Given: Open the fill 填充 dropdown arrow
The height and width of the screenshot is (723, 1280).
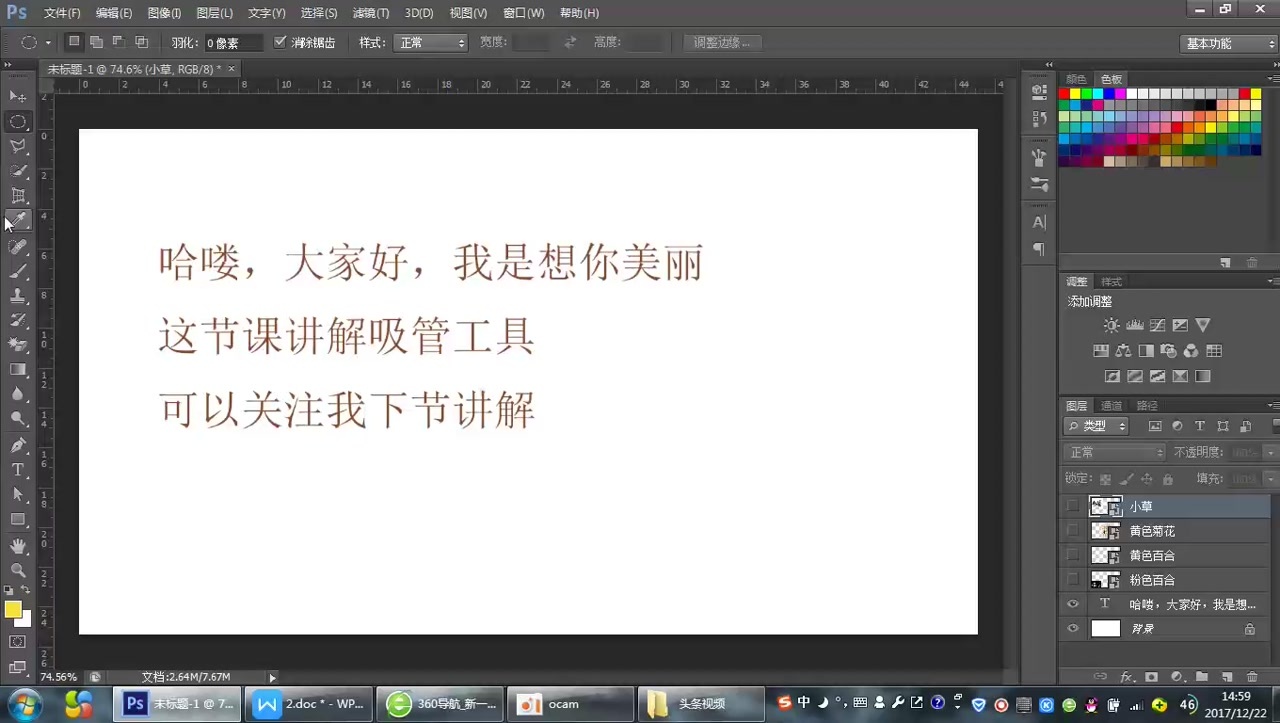Looking at the screenshot, I should pos(1271,479).
